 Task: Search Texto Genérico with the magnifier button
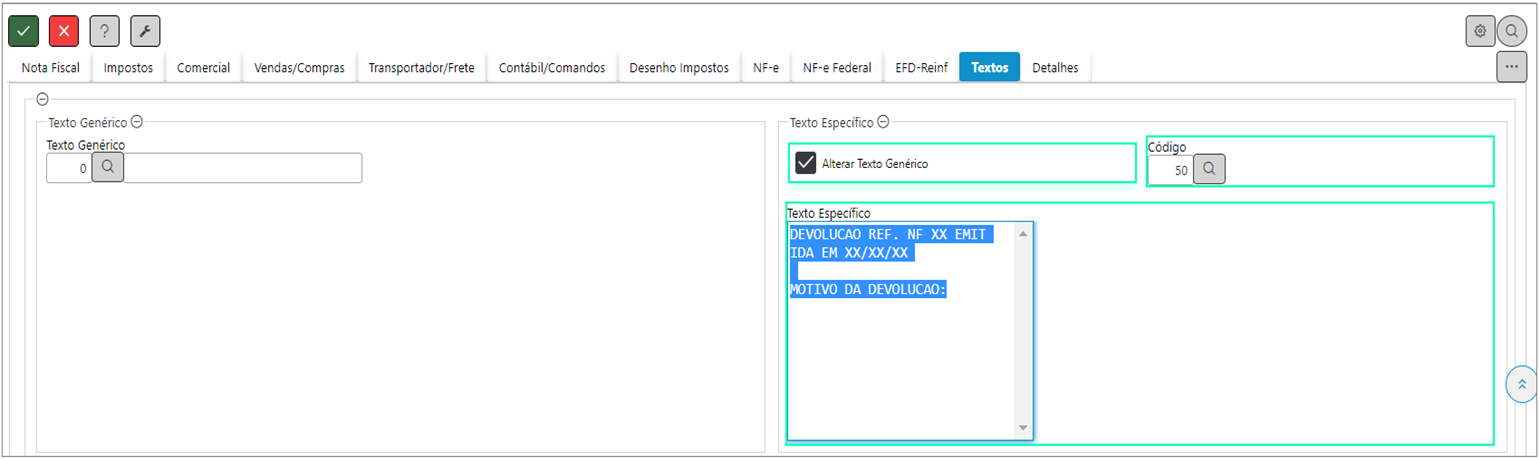(x=108, y=168)
